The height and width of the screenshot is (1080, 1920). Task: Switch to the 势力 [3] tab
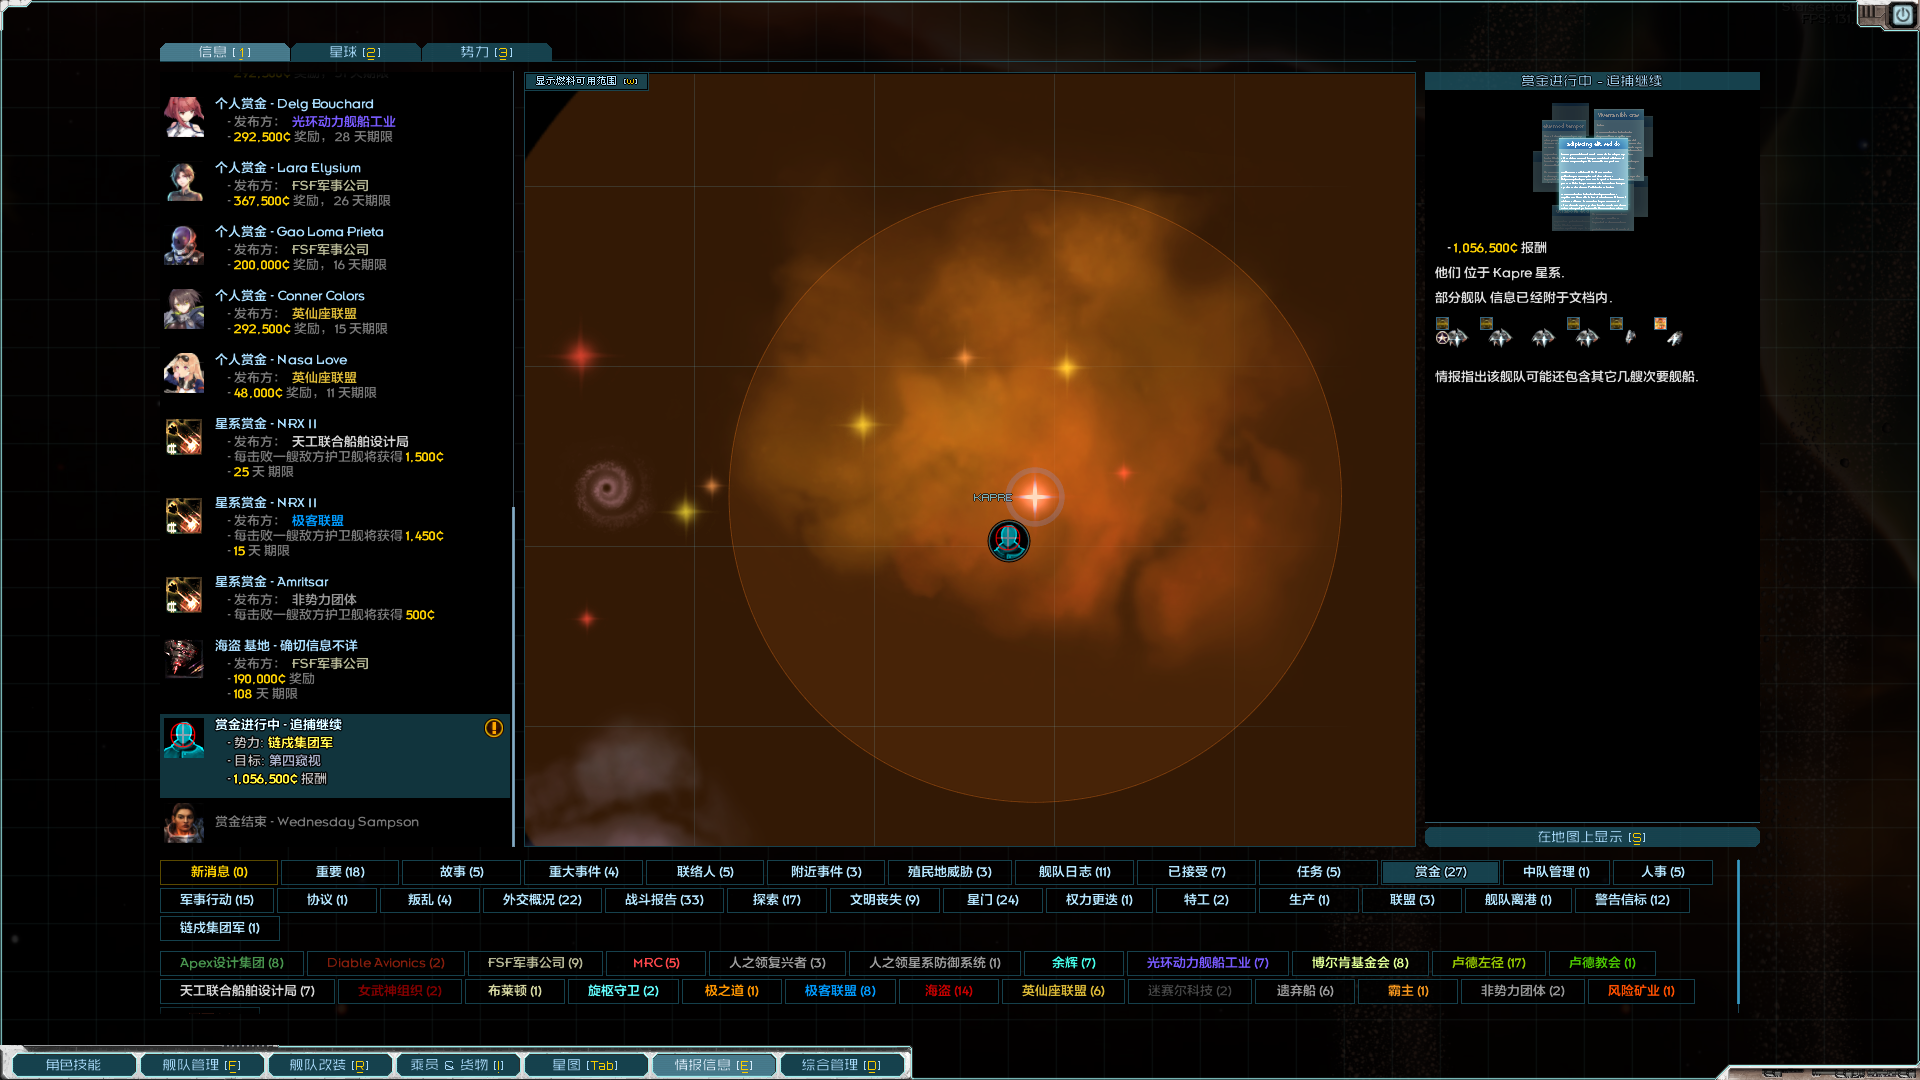click(486, 52)
